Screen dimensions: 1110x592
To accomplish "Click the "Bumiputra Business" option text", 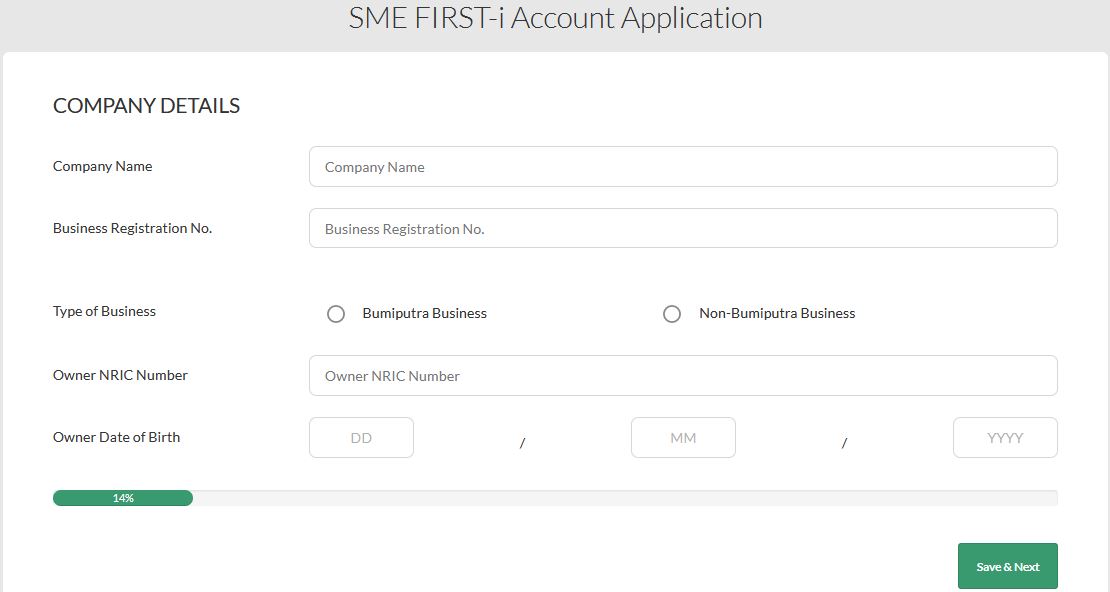I will [424, 313].
